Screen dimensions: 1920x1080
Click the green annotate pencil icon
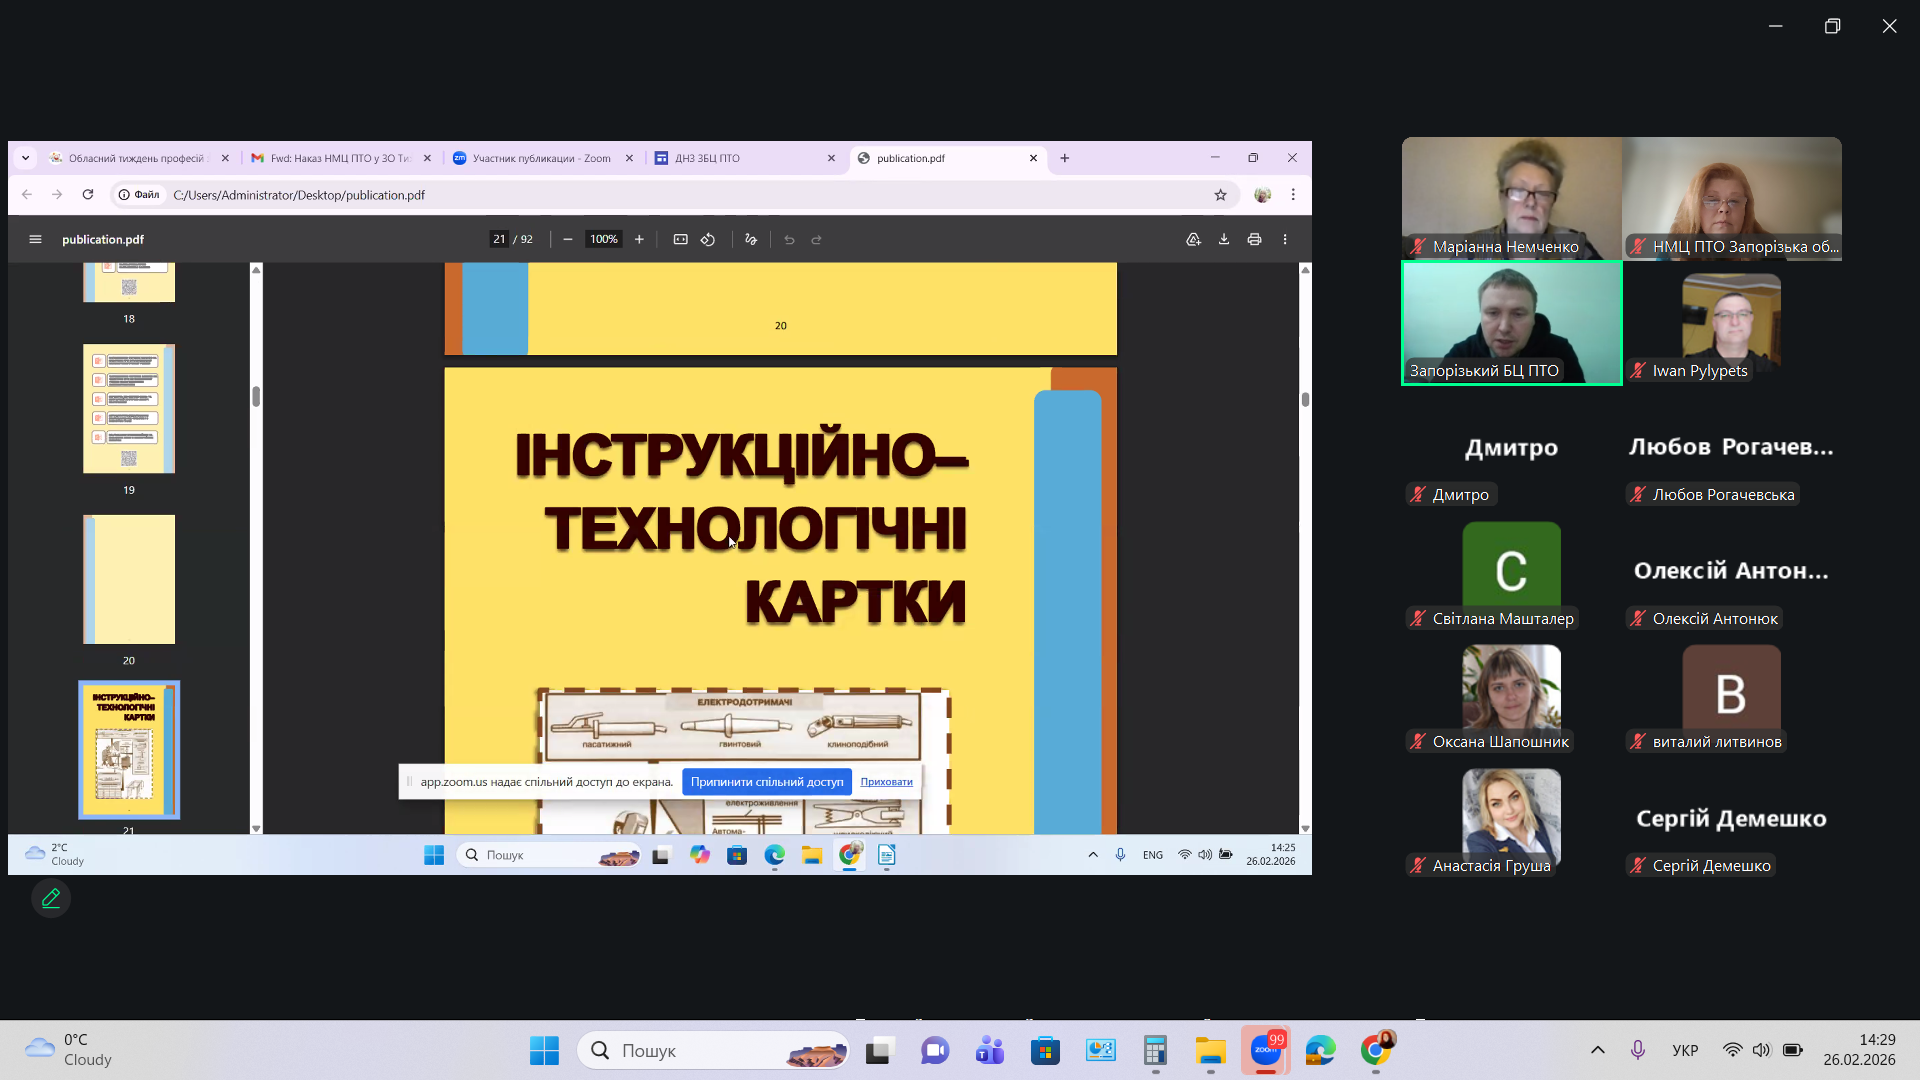[x=51, y=898]
